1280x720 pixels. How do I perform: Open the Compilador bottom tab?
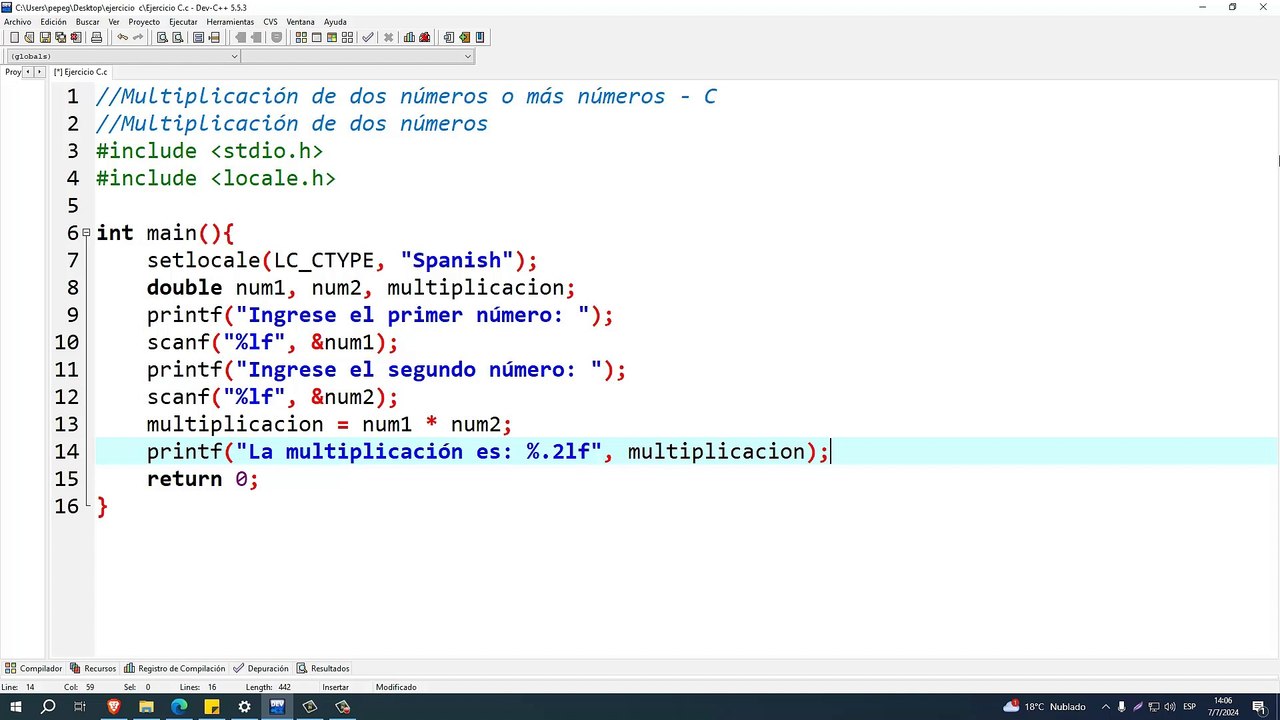[34, 668]
